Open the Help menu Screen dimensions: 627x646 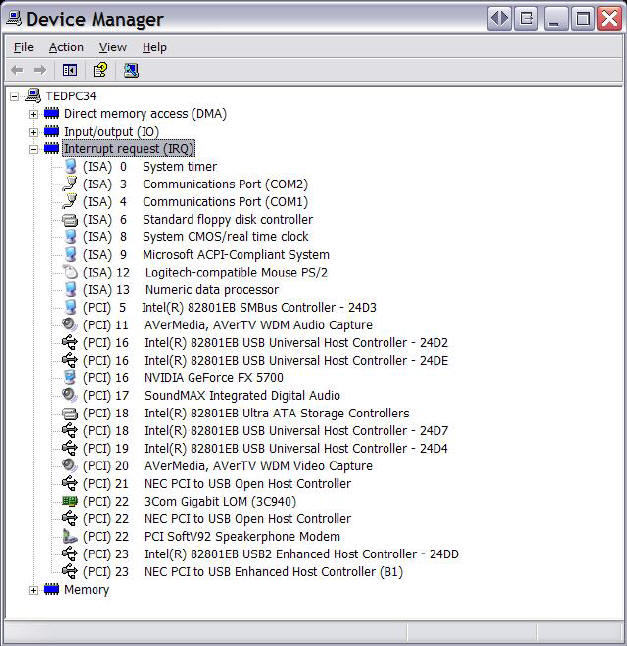(x=154, y=47)
